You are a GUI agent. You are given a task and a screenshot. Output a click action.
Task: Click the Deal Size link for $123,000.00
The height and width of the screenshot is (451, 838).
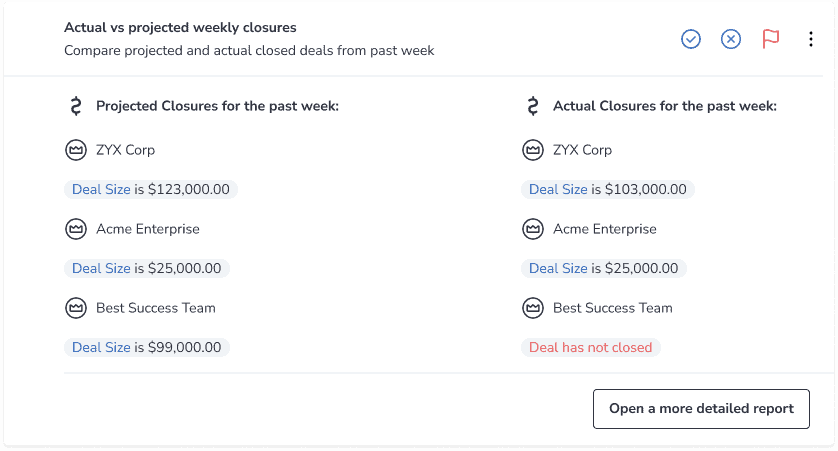point(101,189)
